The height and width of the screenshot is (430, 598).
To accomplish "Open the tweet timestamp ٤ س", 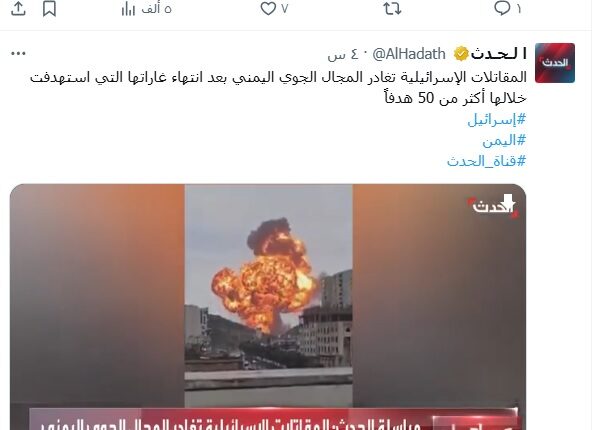I will click(343, 55).
